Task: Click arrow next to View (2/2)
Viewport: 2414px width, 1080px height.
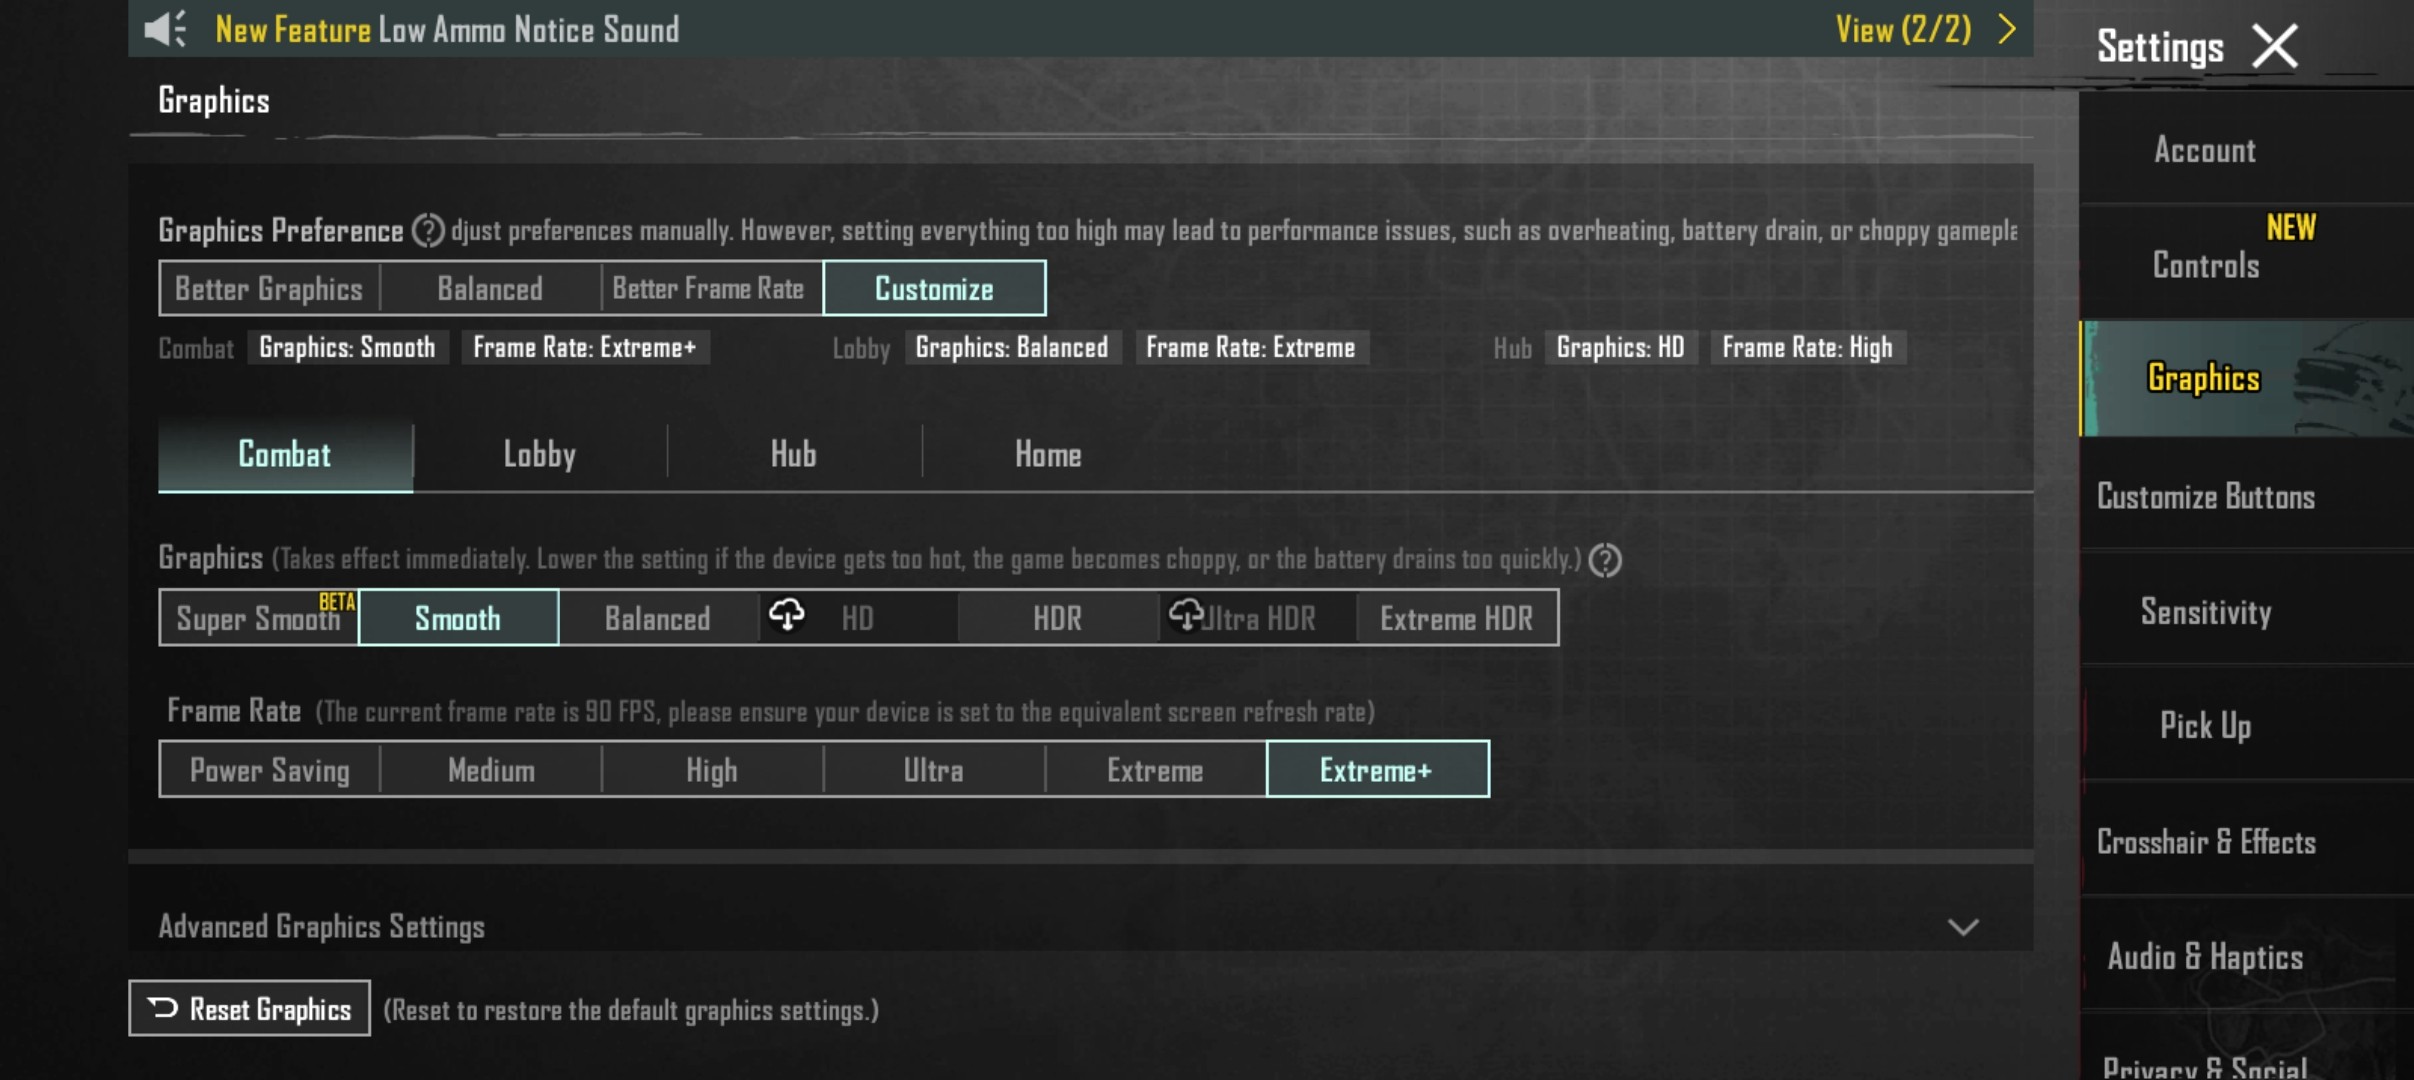Action: coord(2006,29)
